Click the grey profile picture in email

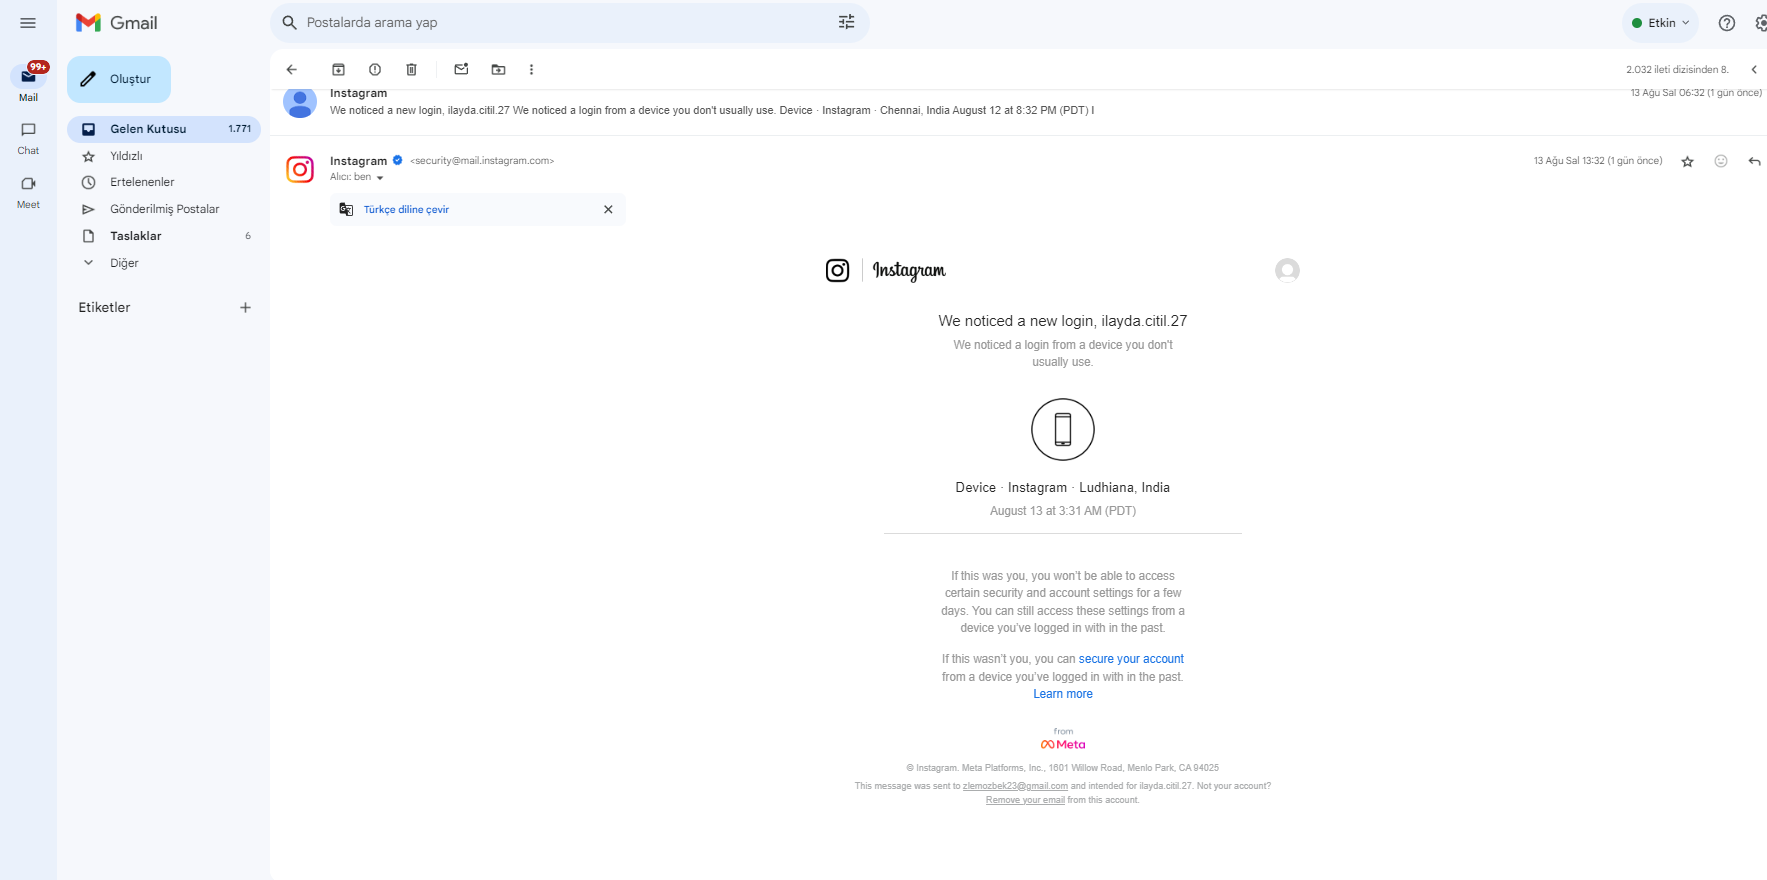[x=1287, y=270]
